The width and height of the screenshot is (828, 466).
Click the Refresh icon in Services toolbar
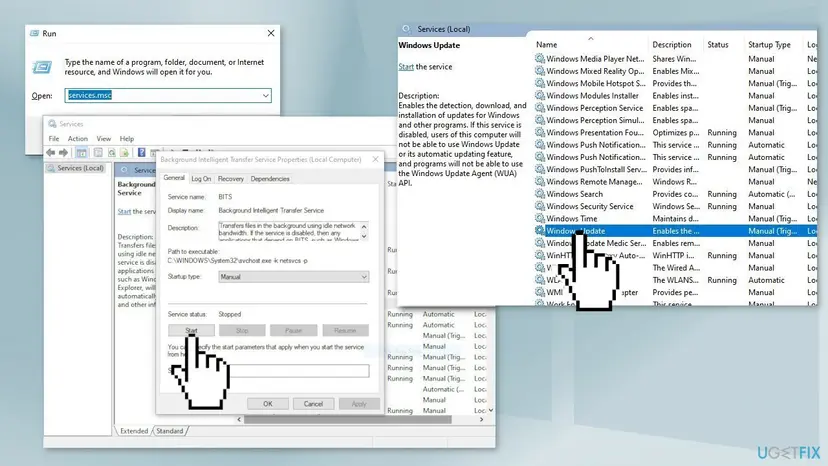point(111,153)
